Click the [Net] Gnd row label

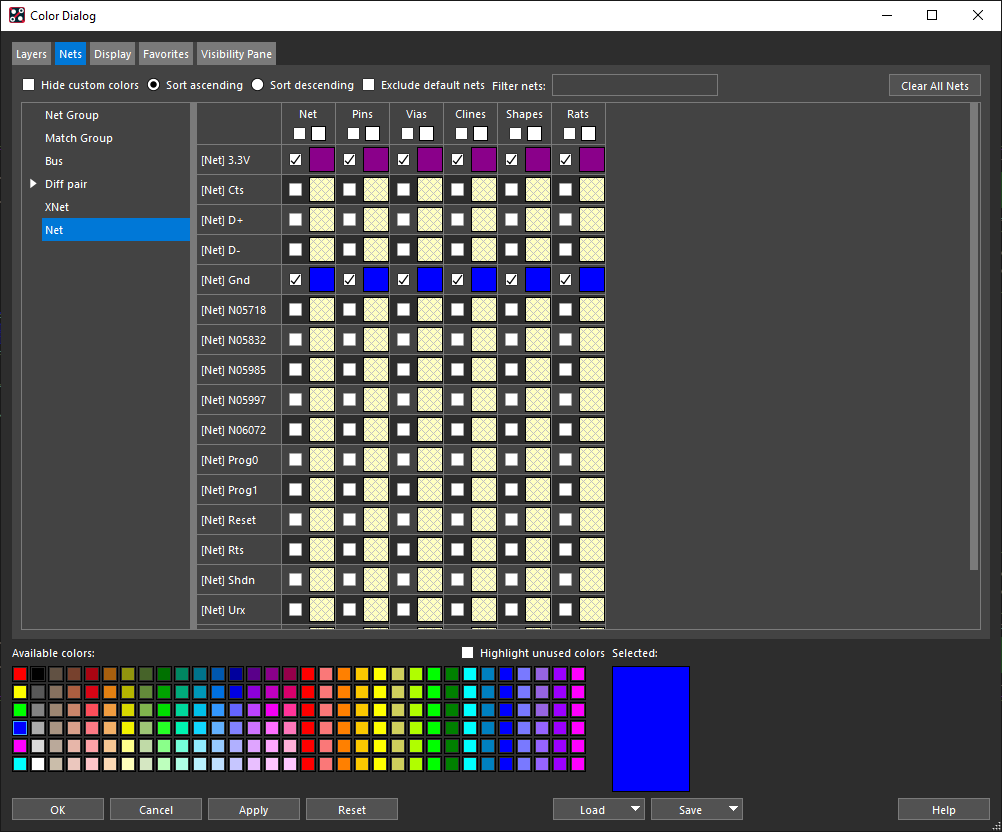226,280
